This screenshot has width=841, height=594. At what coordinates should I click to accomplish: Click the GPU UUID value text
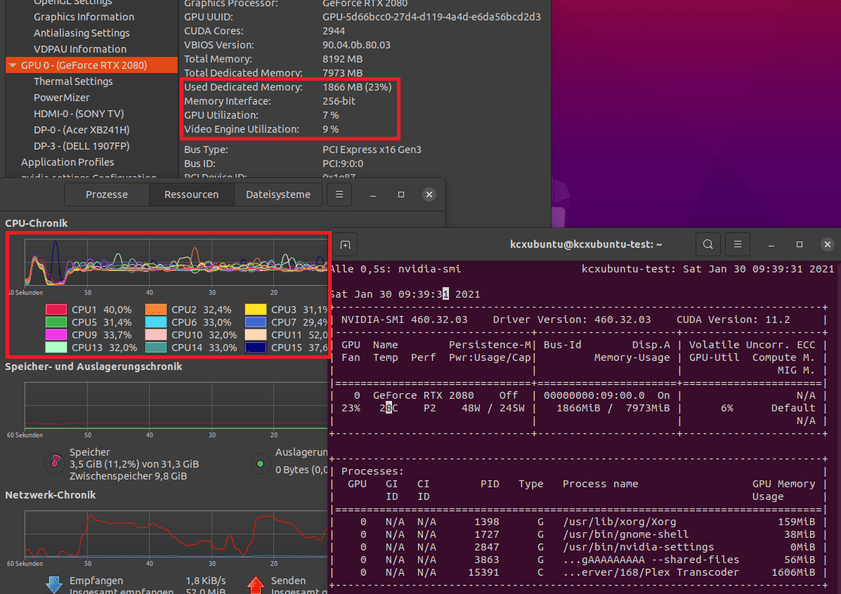tap(431, 17)
